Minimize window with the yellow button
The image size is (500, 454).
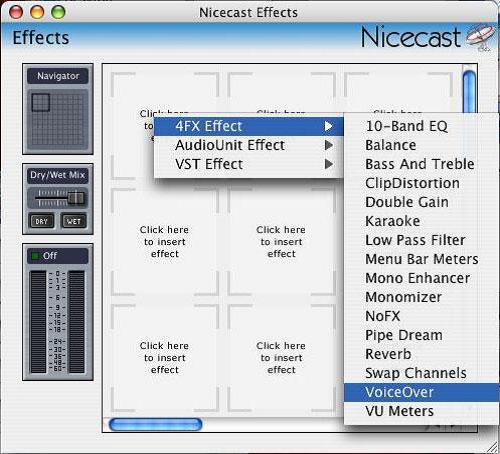point(37,12)
